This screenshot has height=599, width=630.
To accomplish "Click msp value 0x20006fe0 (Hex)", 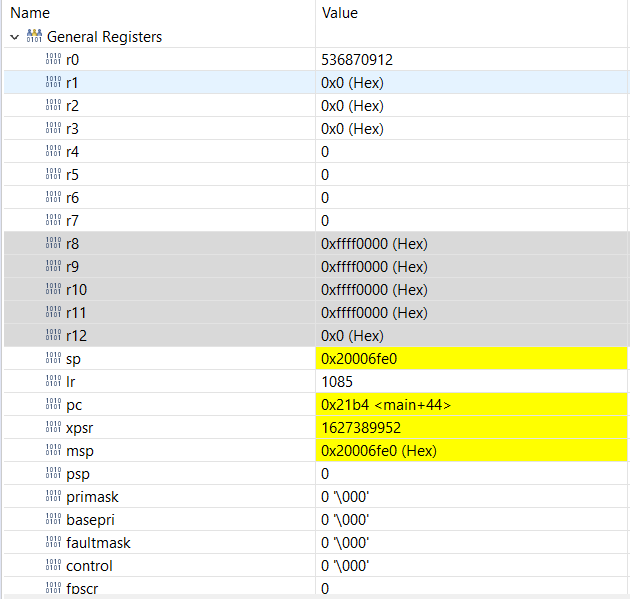I will click(x=379, y=451).
